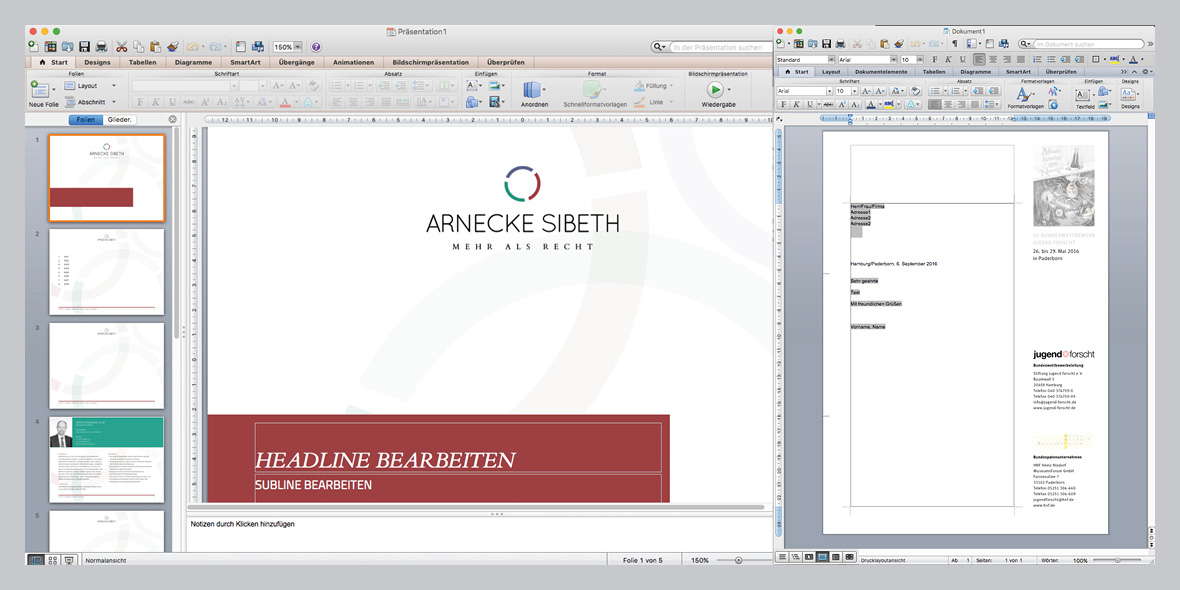Open the Standard style dropdown in Word
This screenshot has height=590, width=1180.
(x=829, y=59)
